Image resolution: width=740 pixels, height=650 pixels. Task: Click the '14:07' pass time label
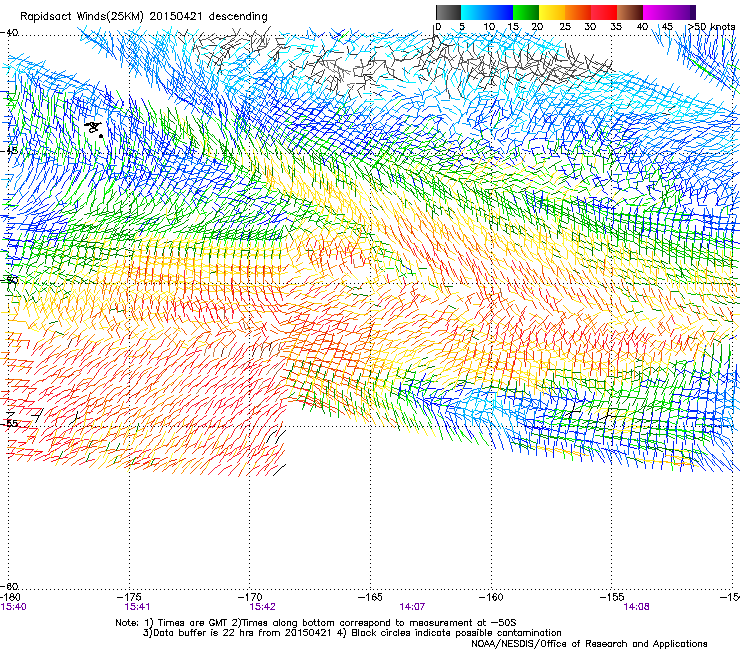point(412,607)
